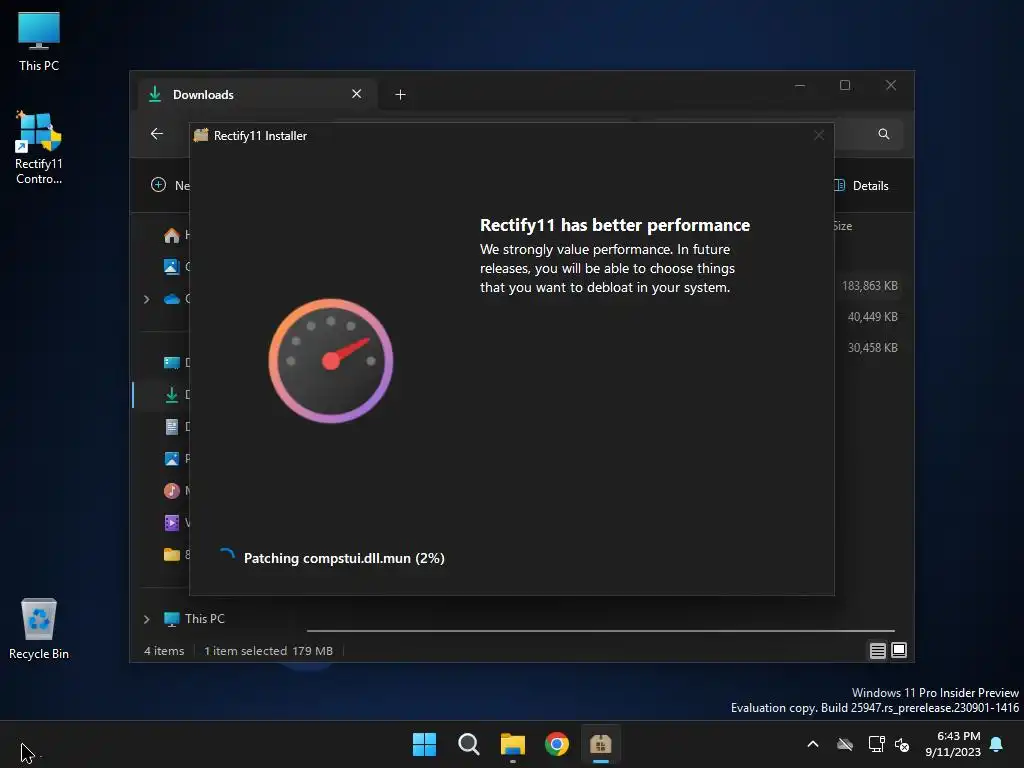Click the Patching compstui.dll.mun progress text
Screen dimensions: 1024x768
[344, 558]
